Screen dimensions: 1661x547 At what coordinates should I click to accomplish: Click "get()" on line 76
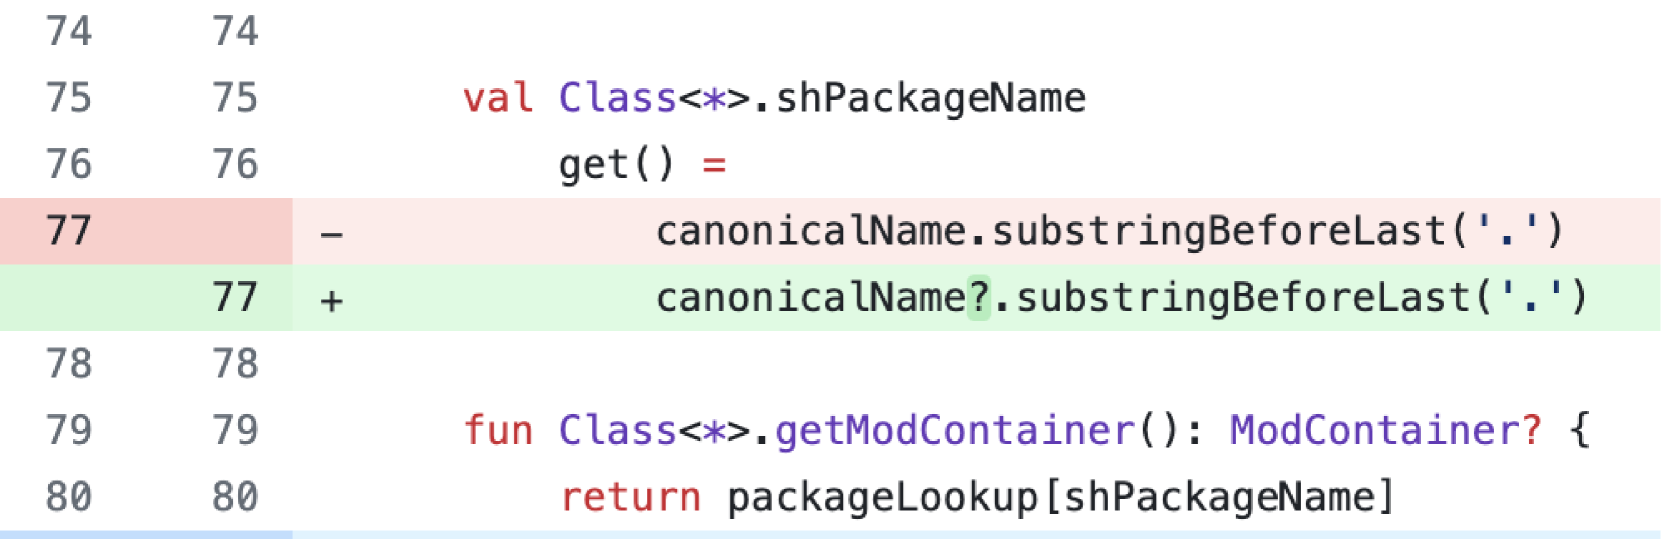pos(616,165)
